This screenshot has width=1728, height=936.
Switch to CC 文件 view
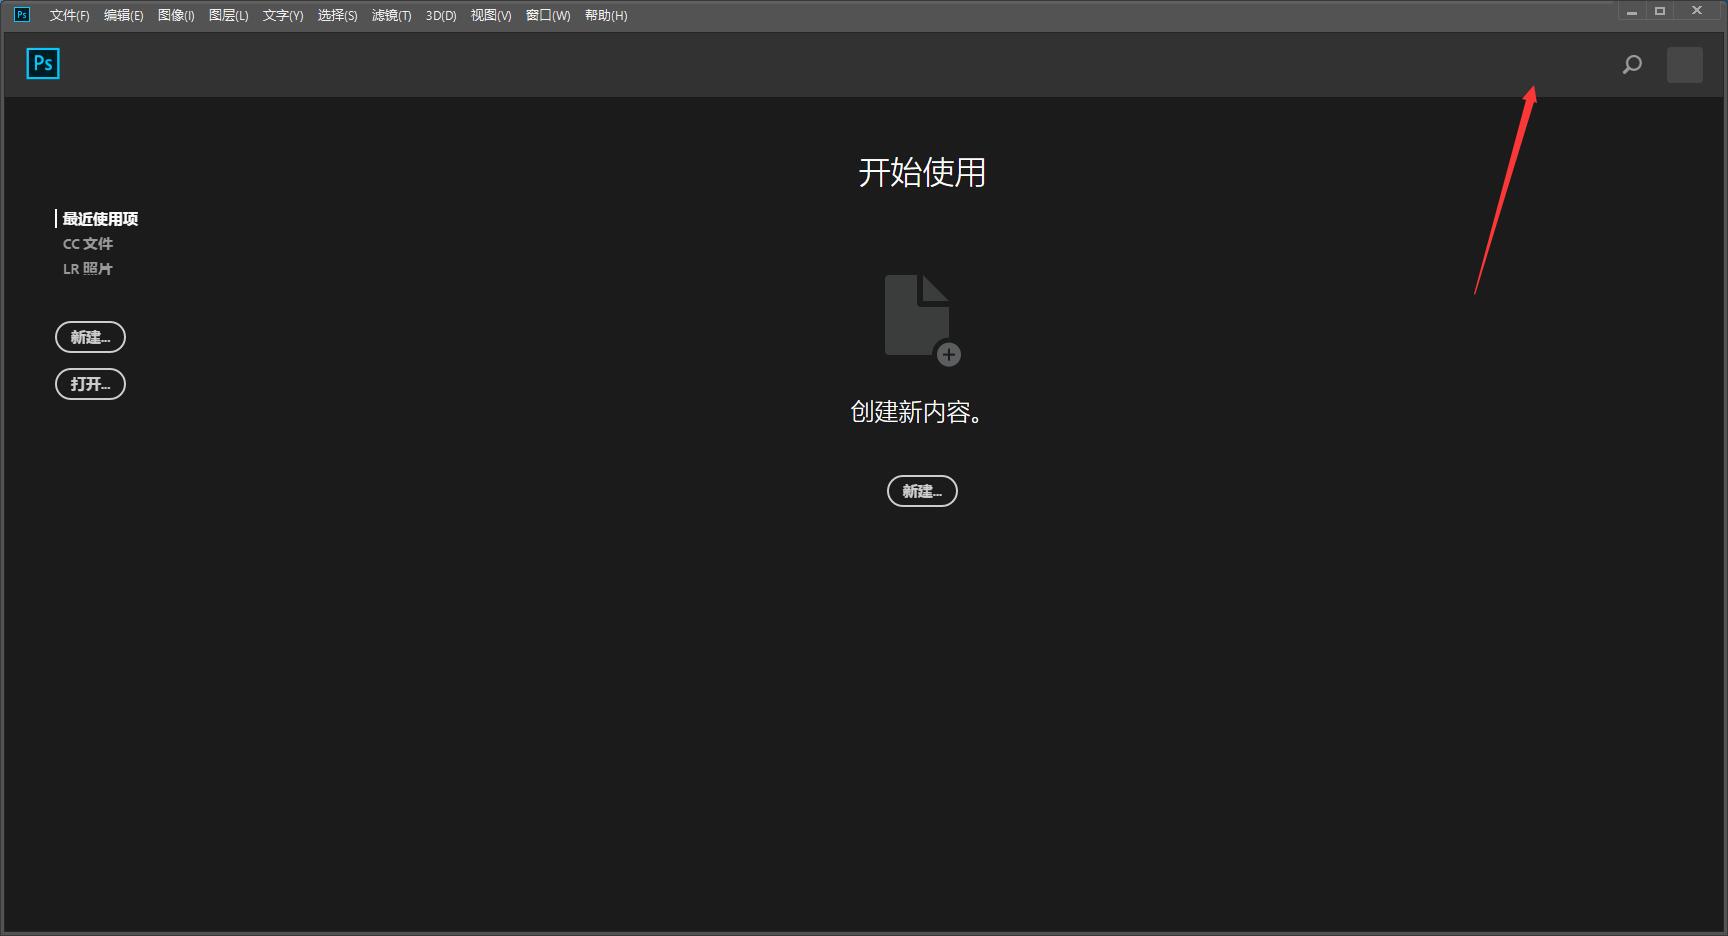tap(88, 243)
